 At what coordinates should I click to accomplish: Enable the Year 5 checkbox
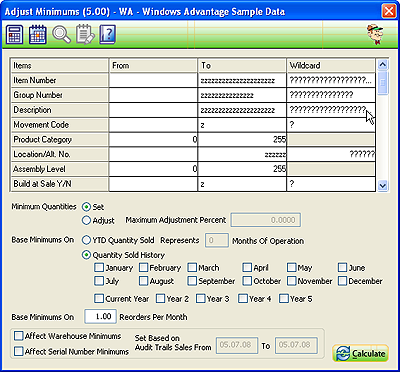click(284, 298)
